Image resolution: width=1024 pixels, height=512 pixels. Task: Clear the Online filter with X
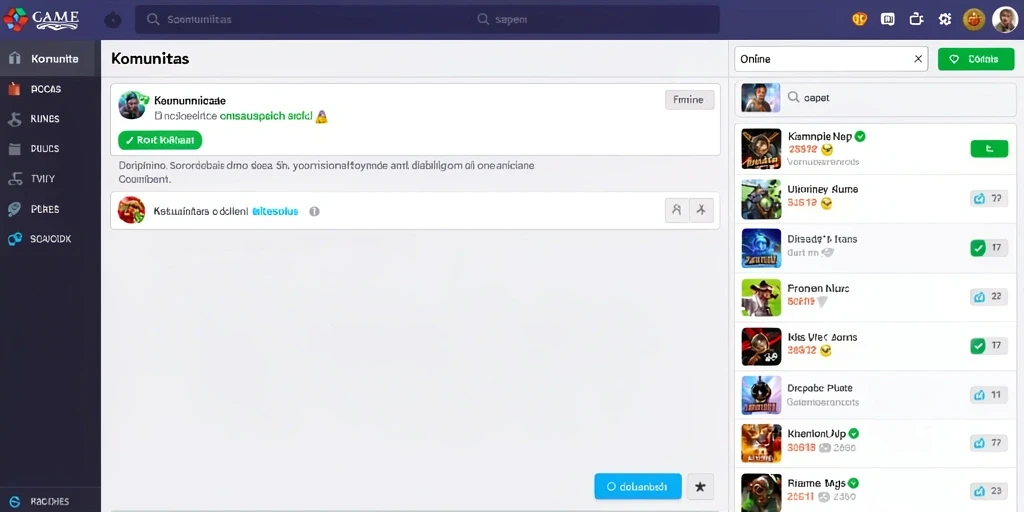pos(918,59)
